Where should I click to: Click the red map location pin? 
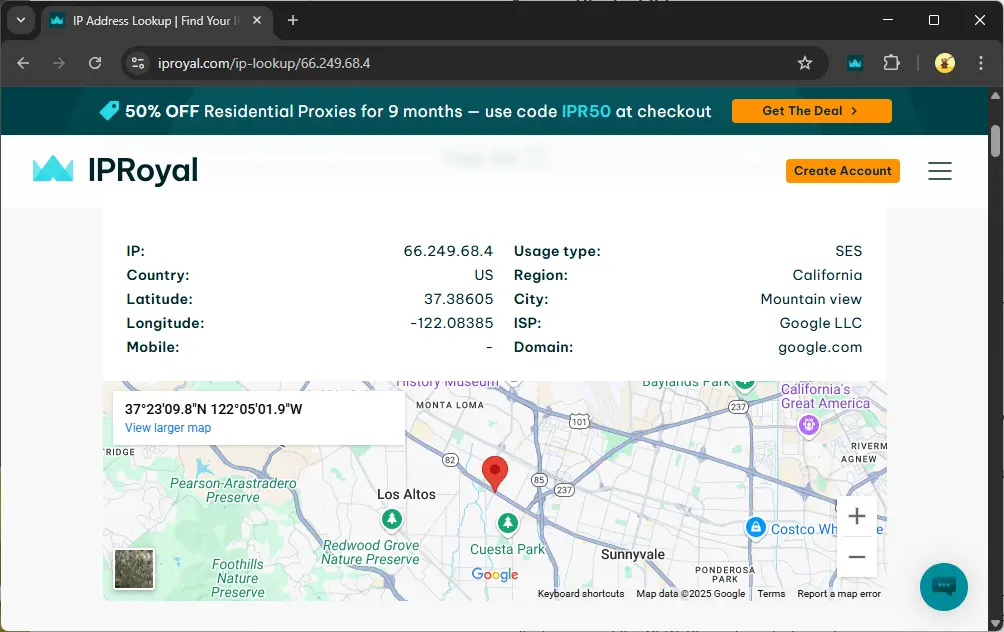[x=495, y=472]
